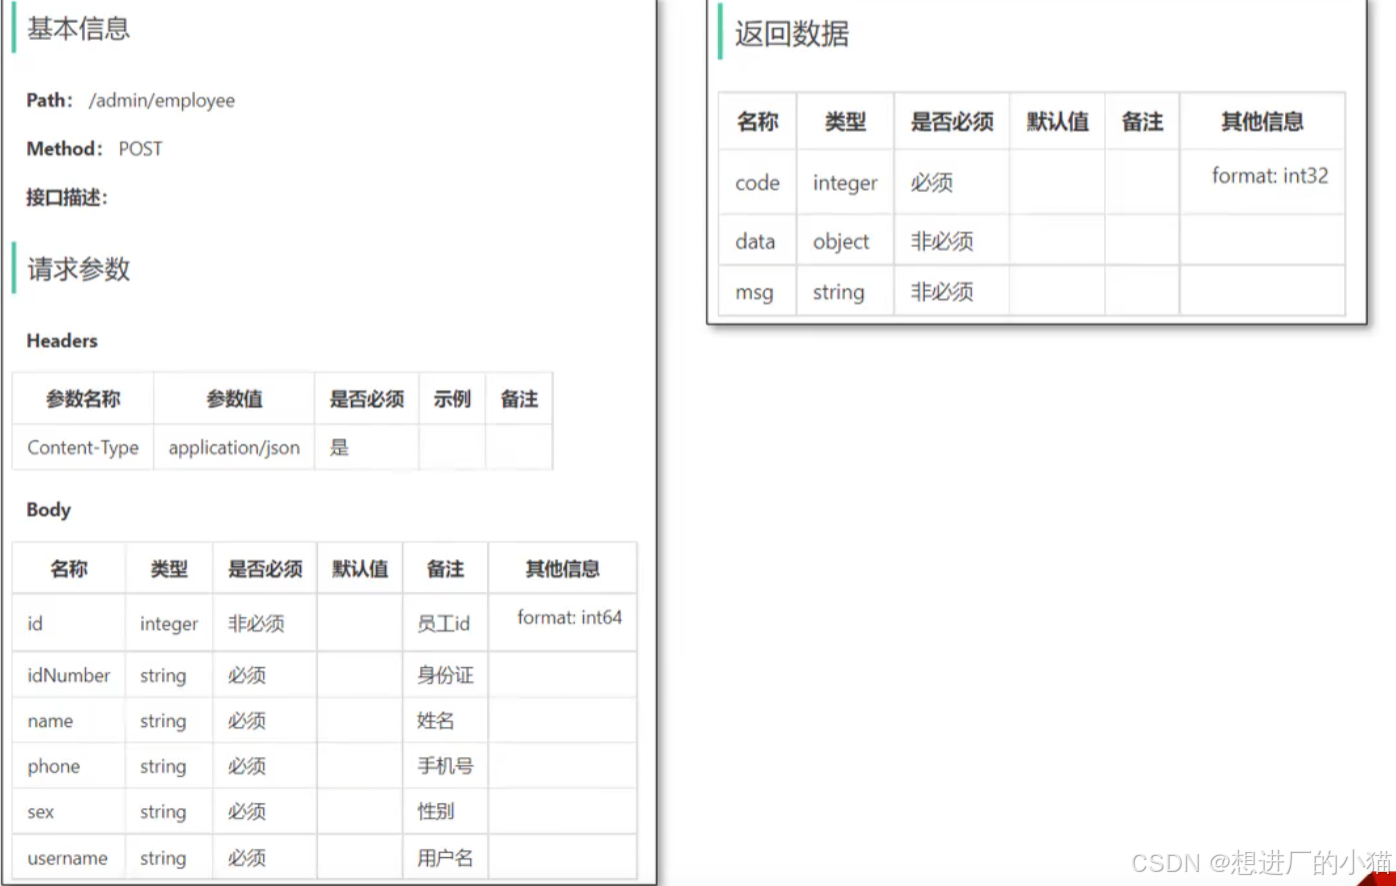Image resolution: width=1396 pixels, height=886 pixels.
Task: Click integer type in the id row
Action: 169,624
